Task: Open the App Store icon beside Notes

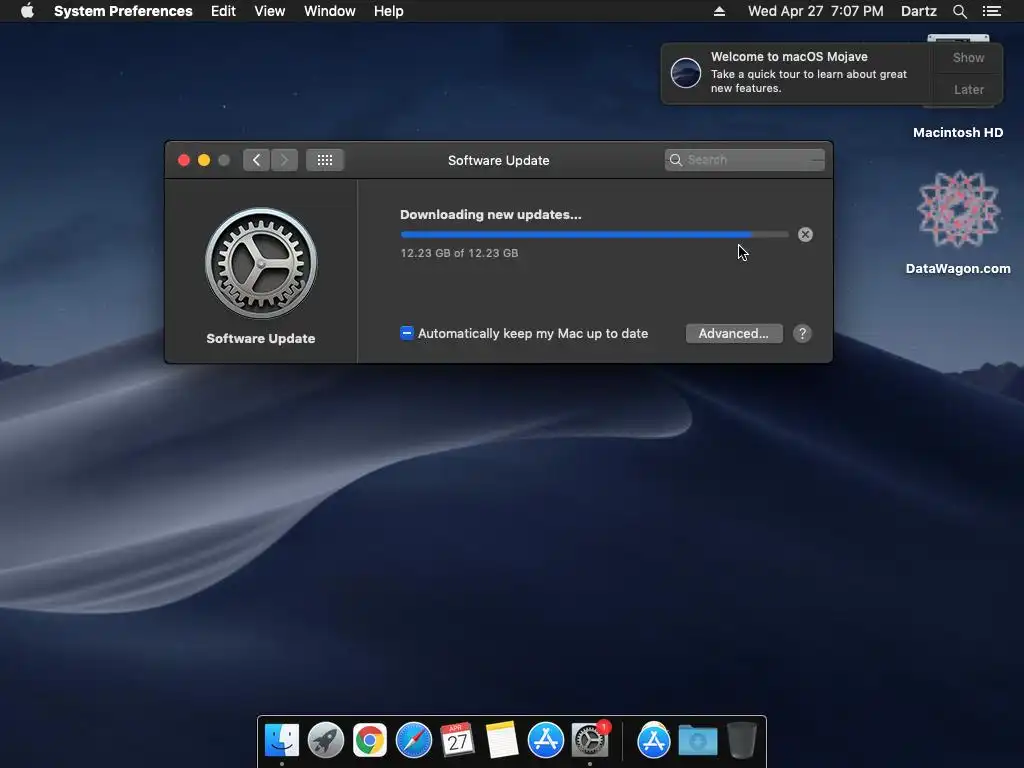Action: tap(545, 740)
